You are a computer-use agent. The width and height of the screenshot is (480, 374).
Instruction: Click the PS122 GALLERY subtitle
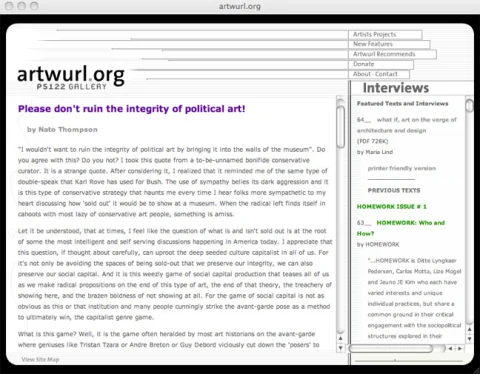pos(72,87)
